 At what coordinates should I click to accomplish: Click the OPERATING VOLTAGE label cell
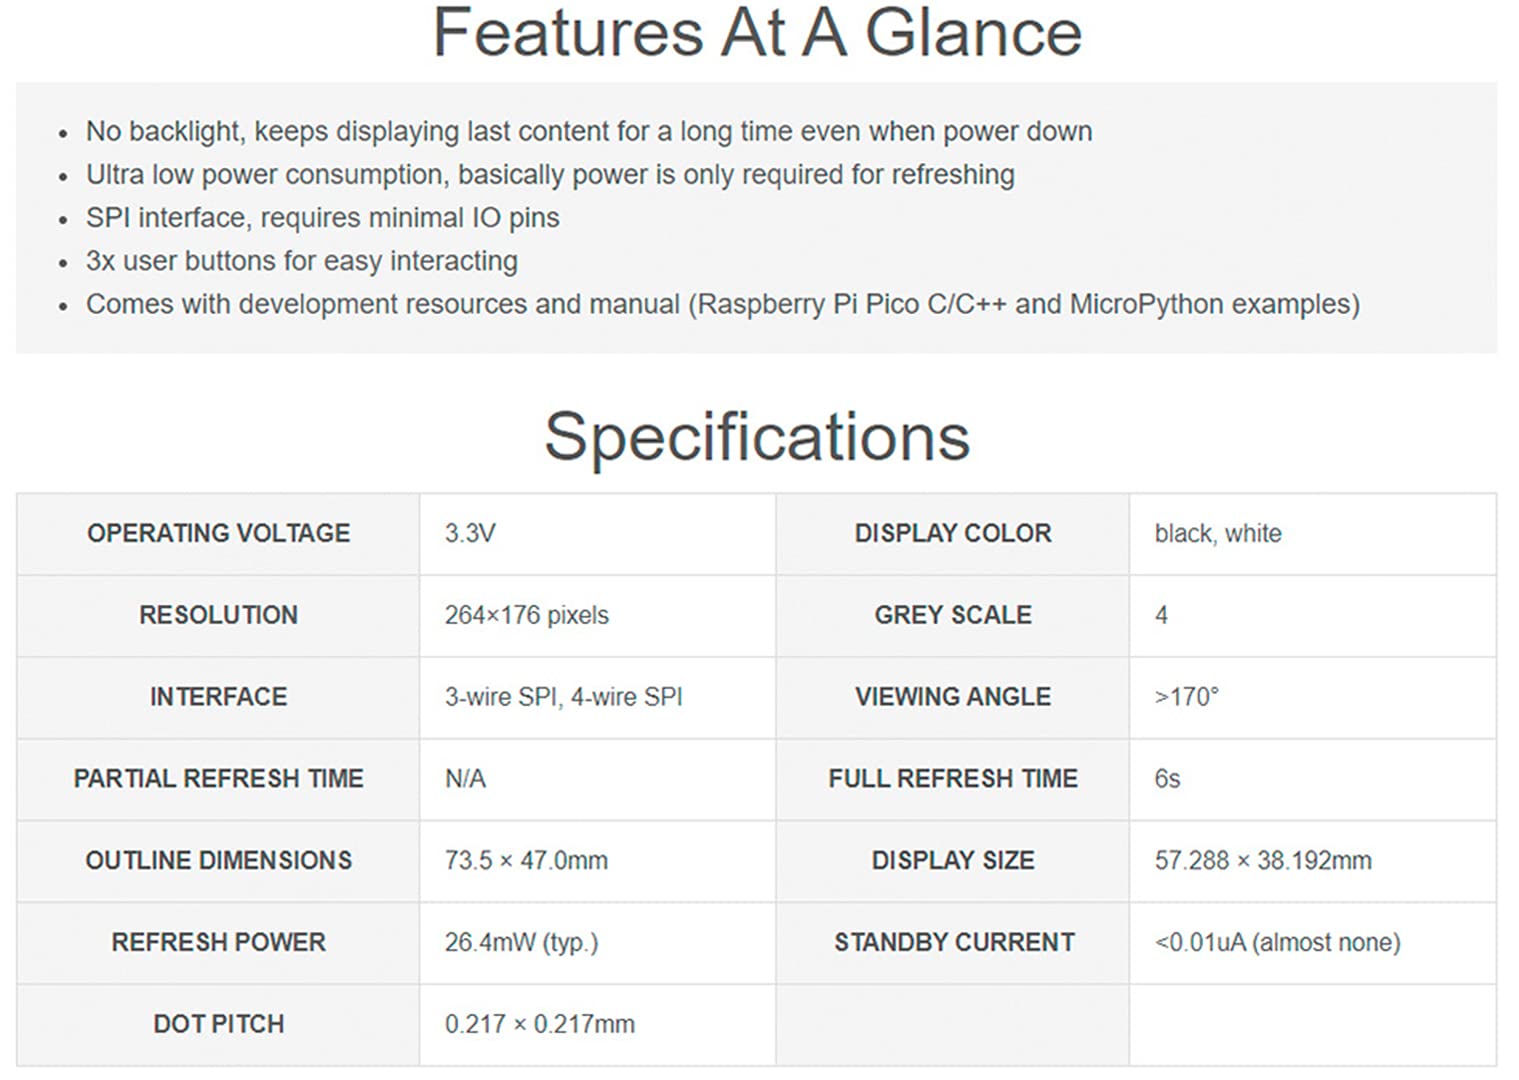coord(219,533)
